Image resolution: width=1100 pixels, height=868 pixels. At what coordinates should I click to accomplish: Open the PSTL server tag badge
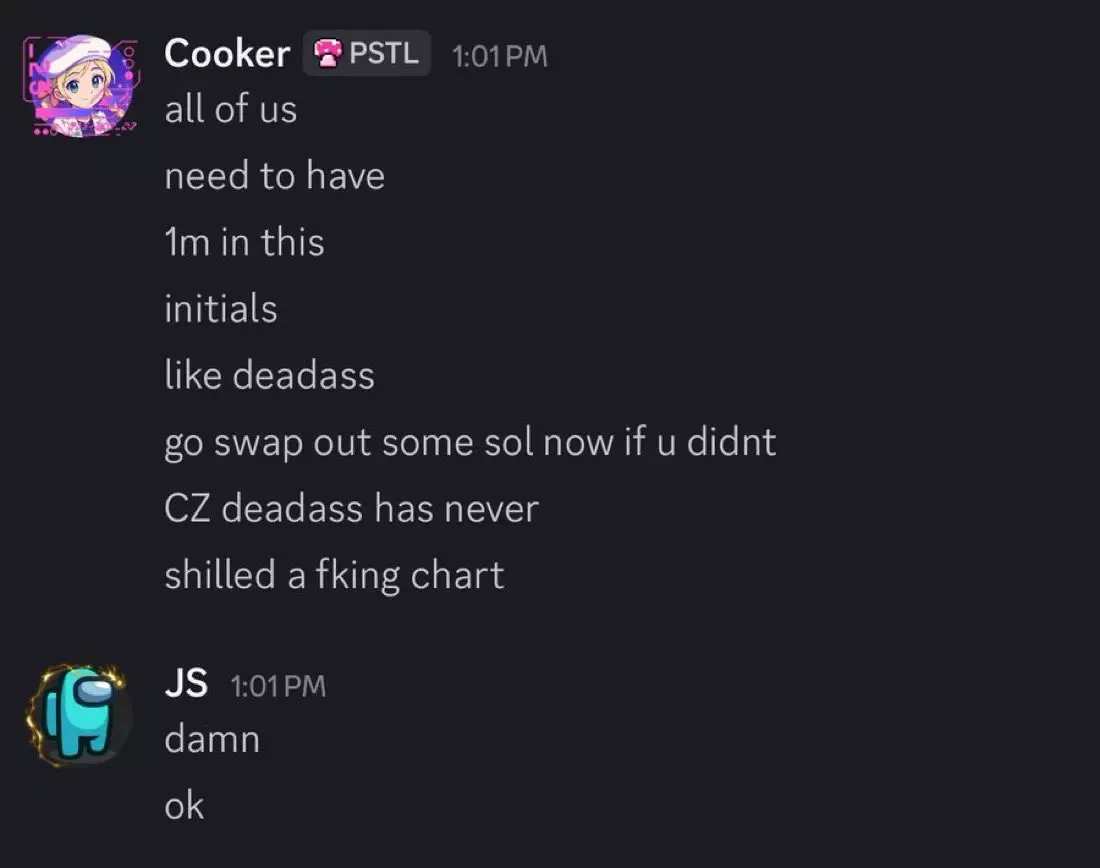(366, 53)
